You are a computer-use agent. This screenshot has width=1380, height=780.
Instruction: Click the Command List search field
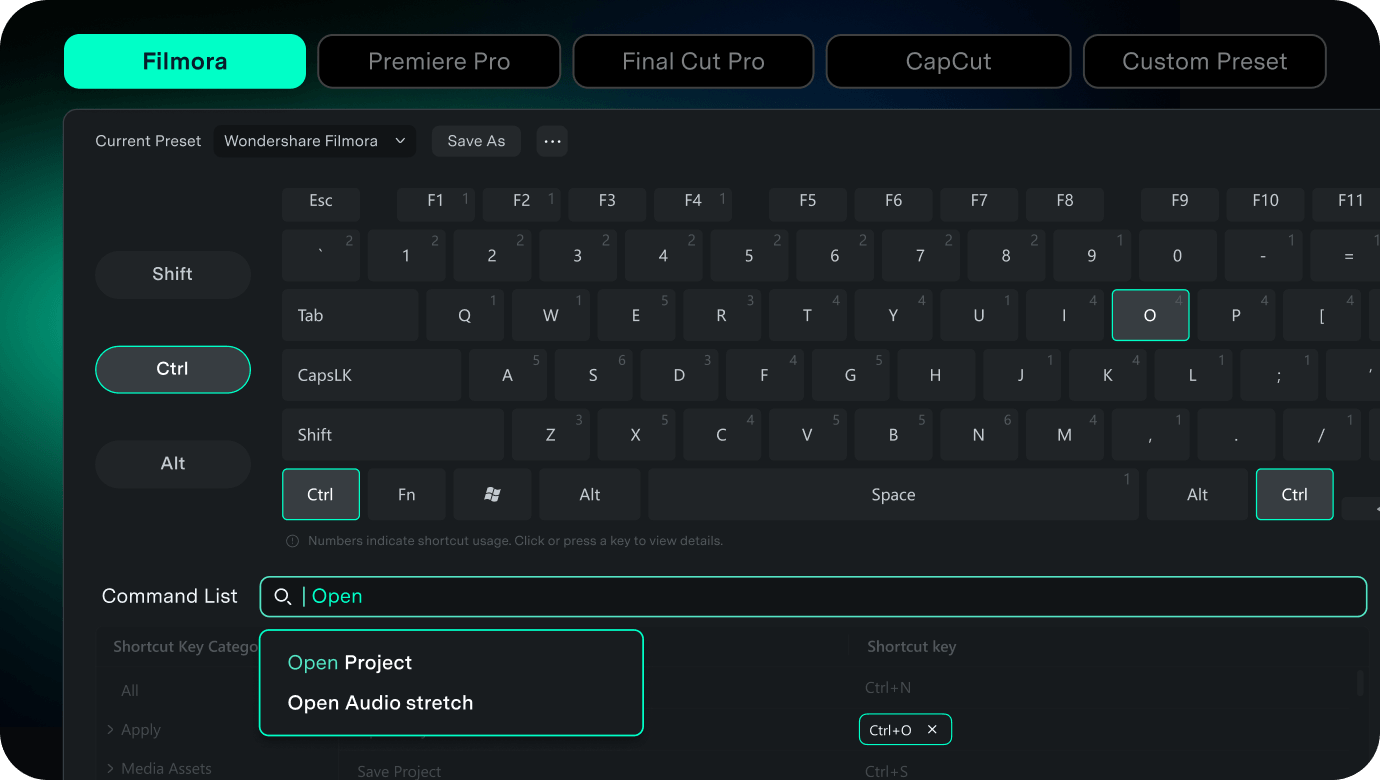pyautogui.click(x=813, y=597)
